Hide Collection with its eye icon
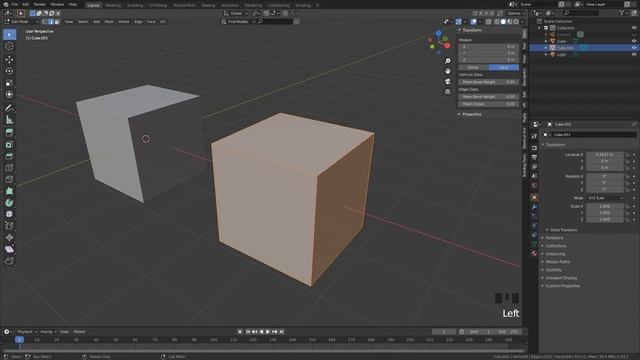Image resolution: width=640 pixels, height=360 pixels. [634, 28]
